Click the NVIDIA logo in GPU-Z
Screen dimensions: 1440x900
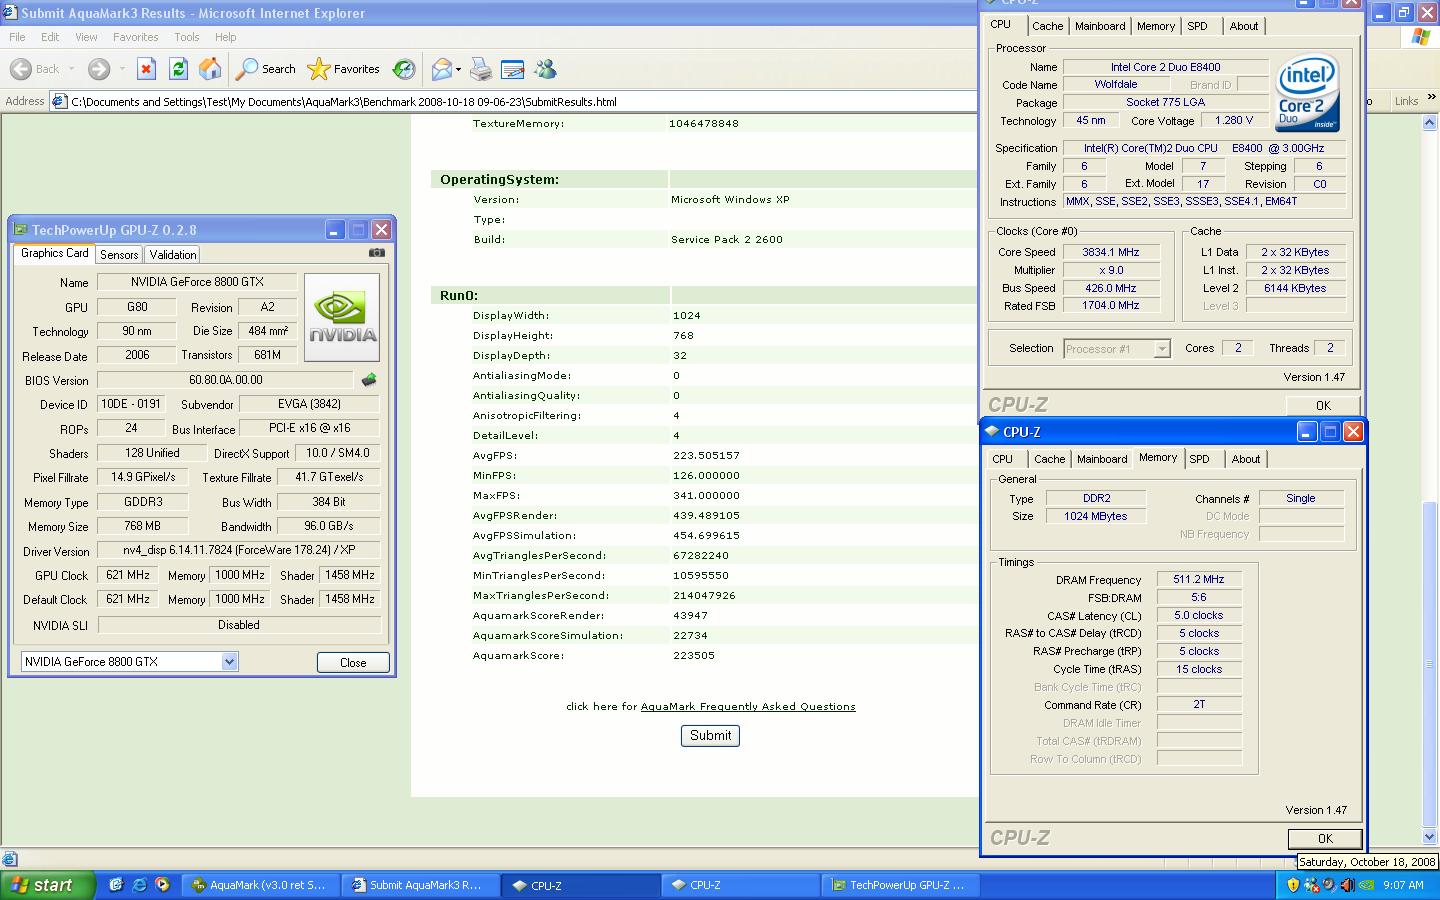pos(342,318)
